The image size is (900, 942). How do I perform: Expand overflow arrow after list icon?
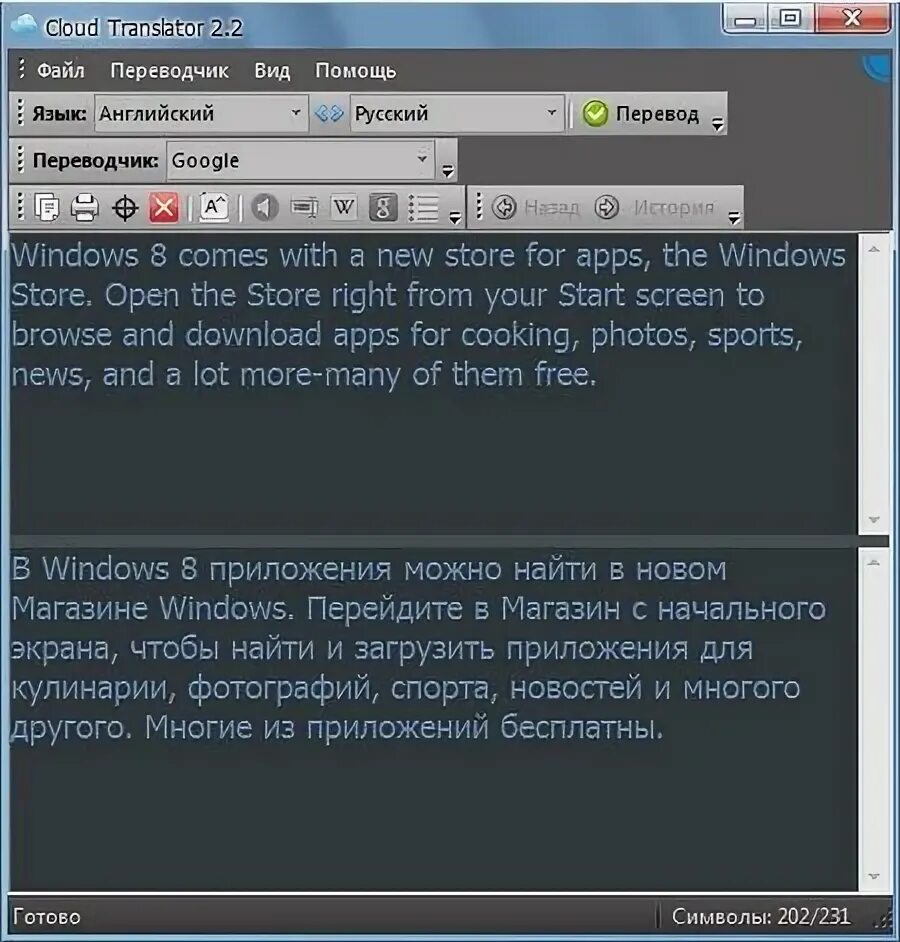click(x=455, y=217)
